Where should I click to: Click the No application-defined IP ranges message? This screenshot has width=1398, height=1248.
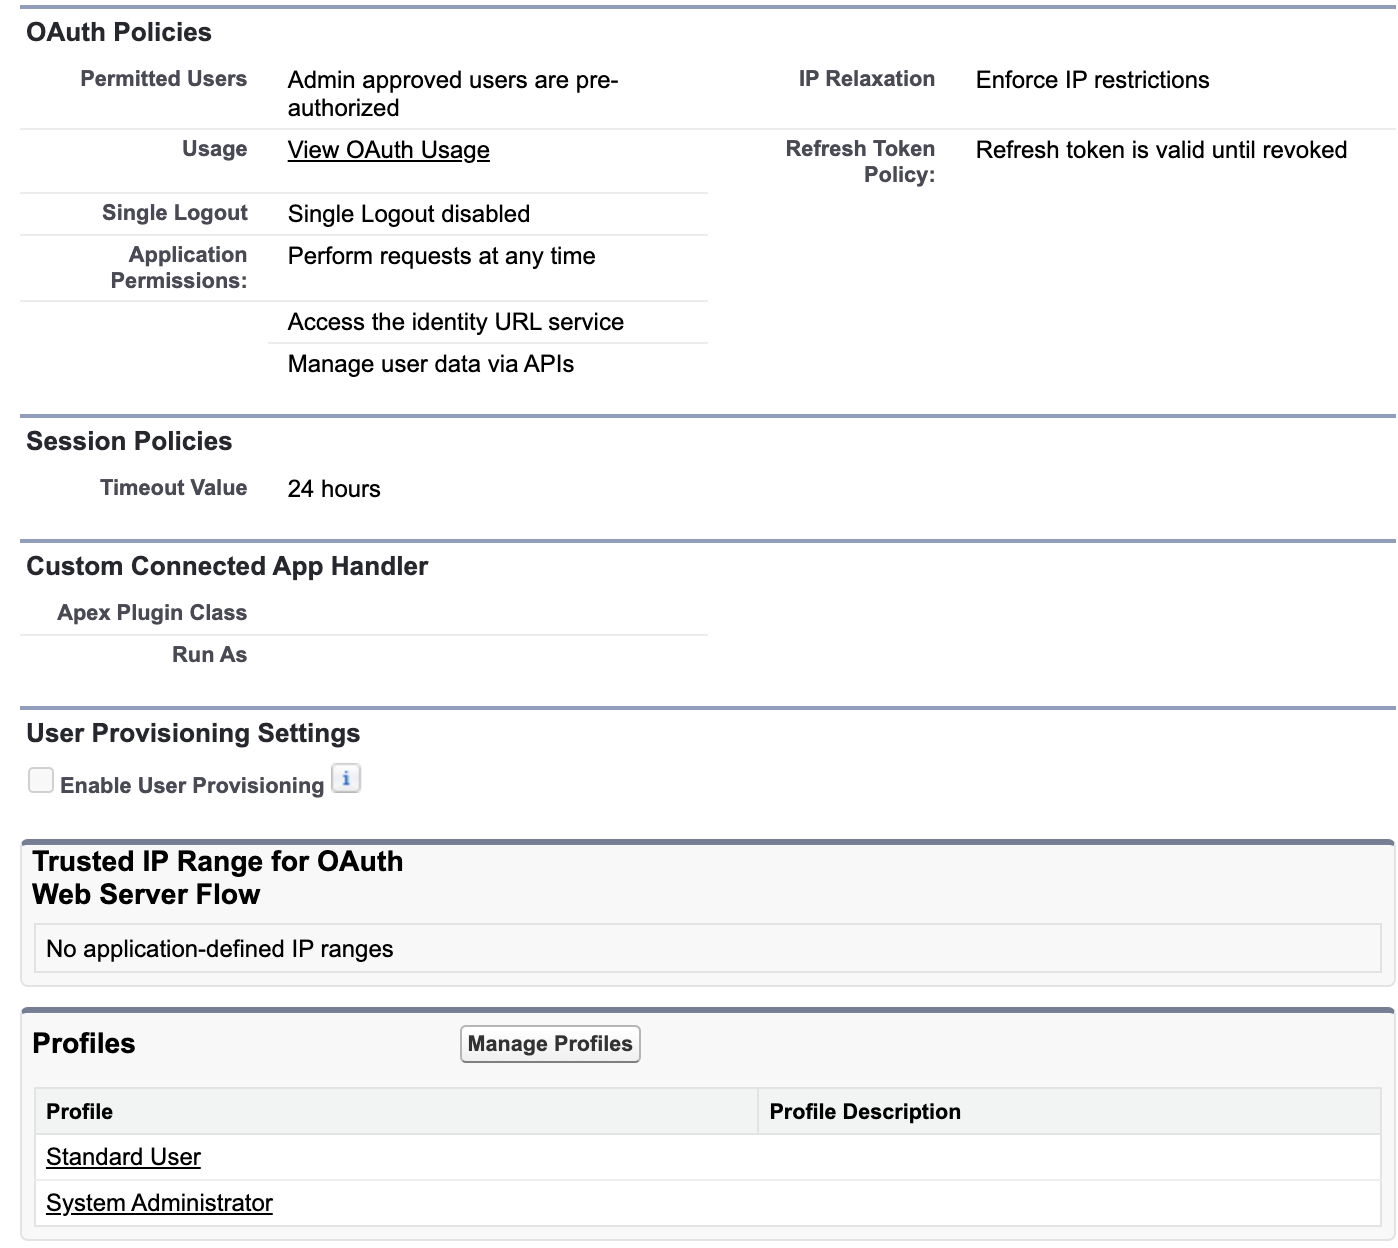pyautogui.click(x=219, y=948)
